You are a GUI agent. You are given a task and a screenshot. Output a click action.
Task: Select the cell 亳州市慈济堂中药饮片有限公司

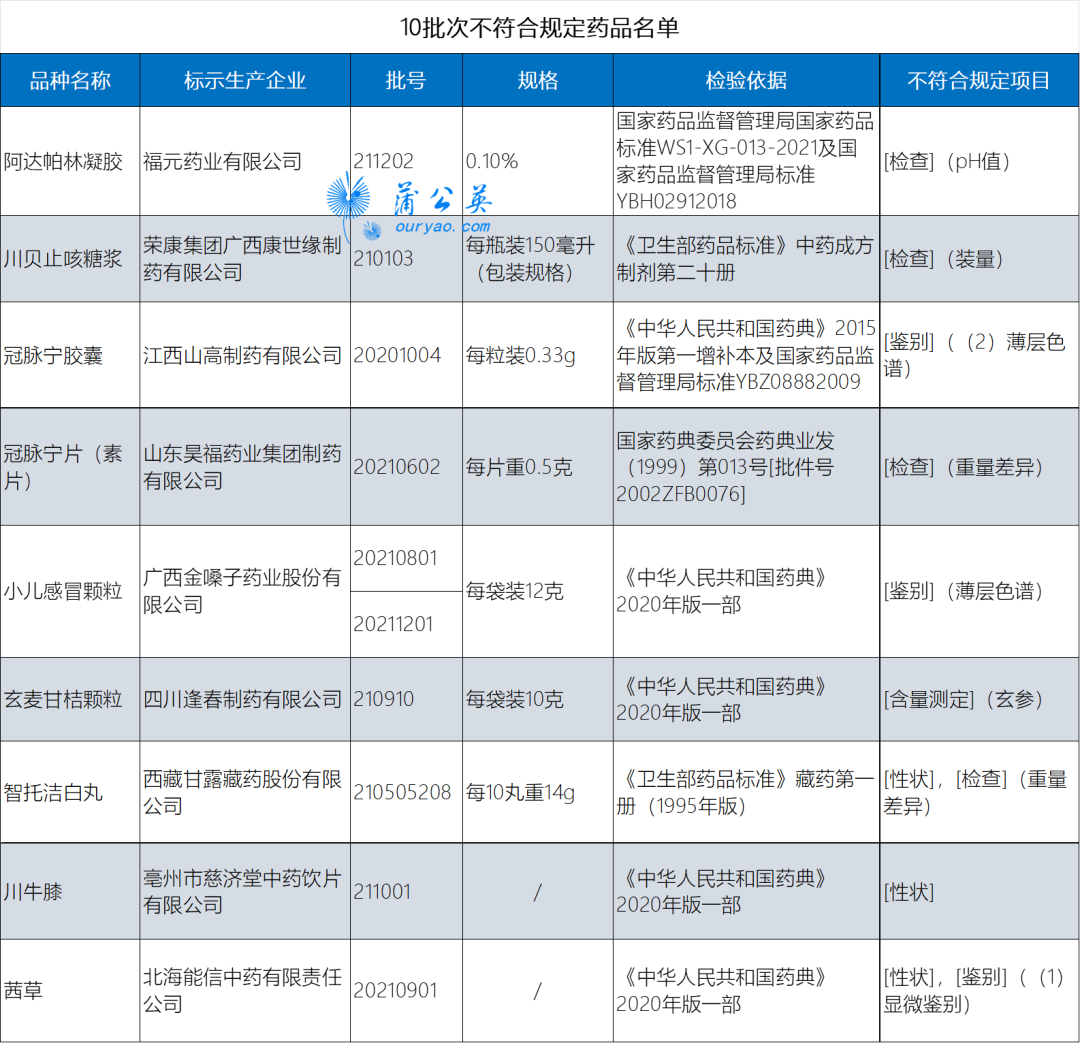(245, 891)
